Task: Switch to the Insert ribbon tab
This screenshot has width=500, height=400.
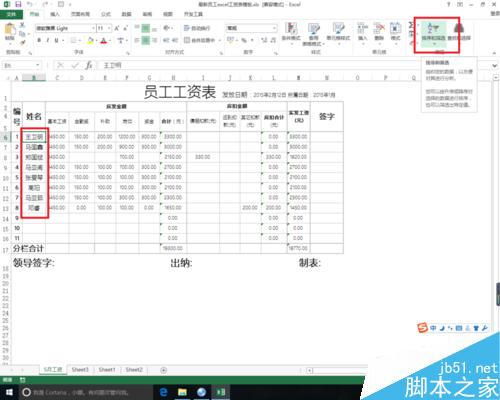Action: (55, 14)
